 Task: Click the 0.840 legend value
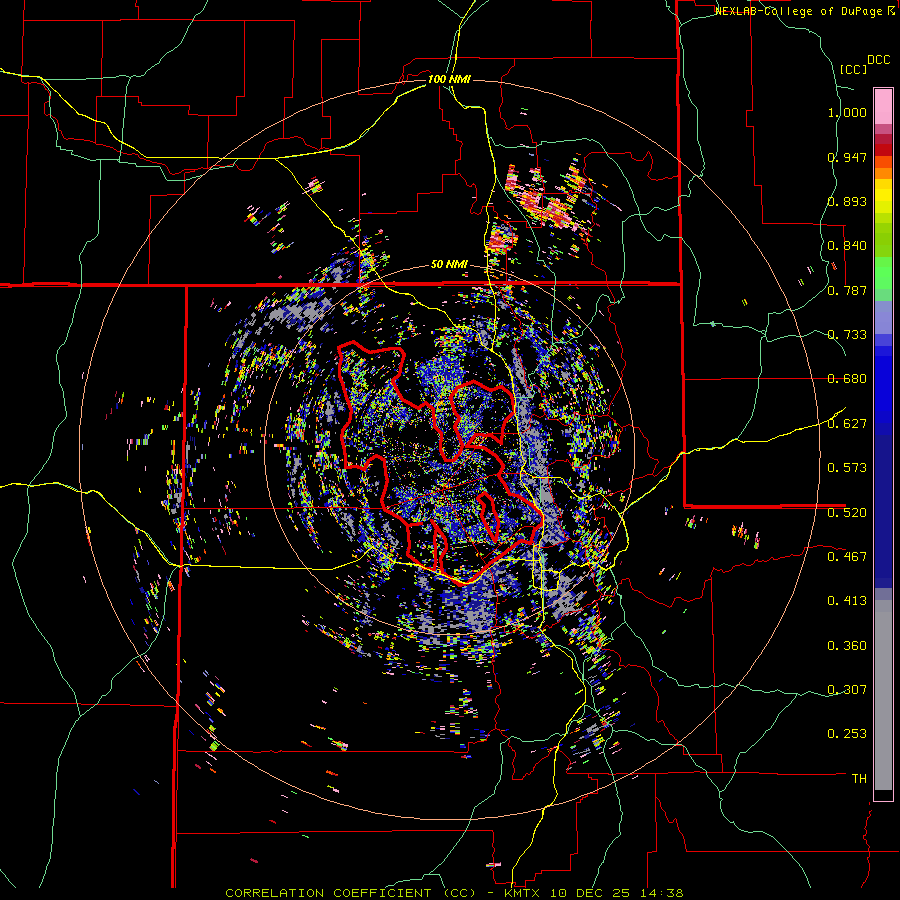click(847, 246)
